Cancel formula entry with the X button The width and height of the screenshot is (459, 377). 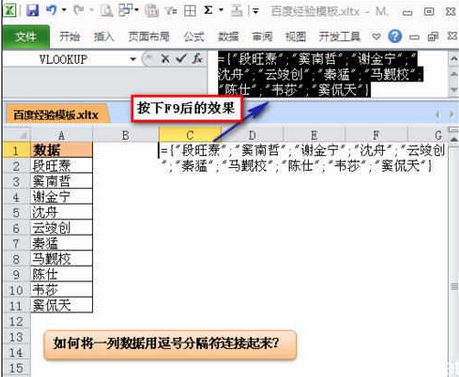pos(165,59)
